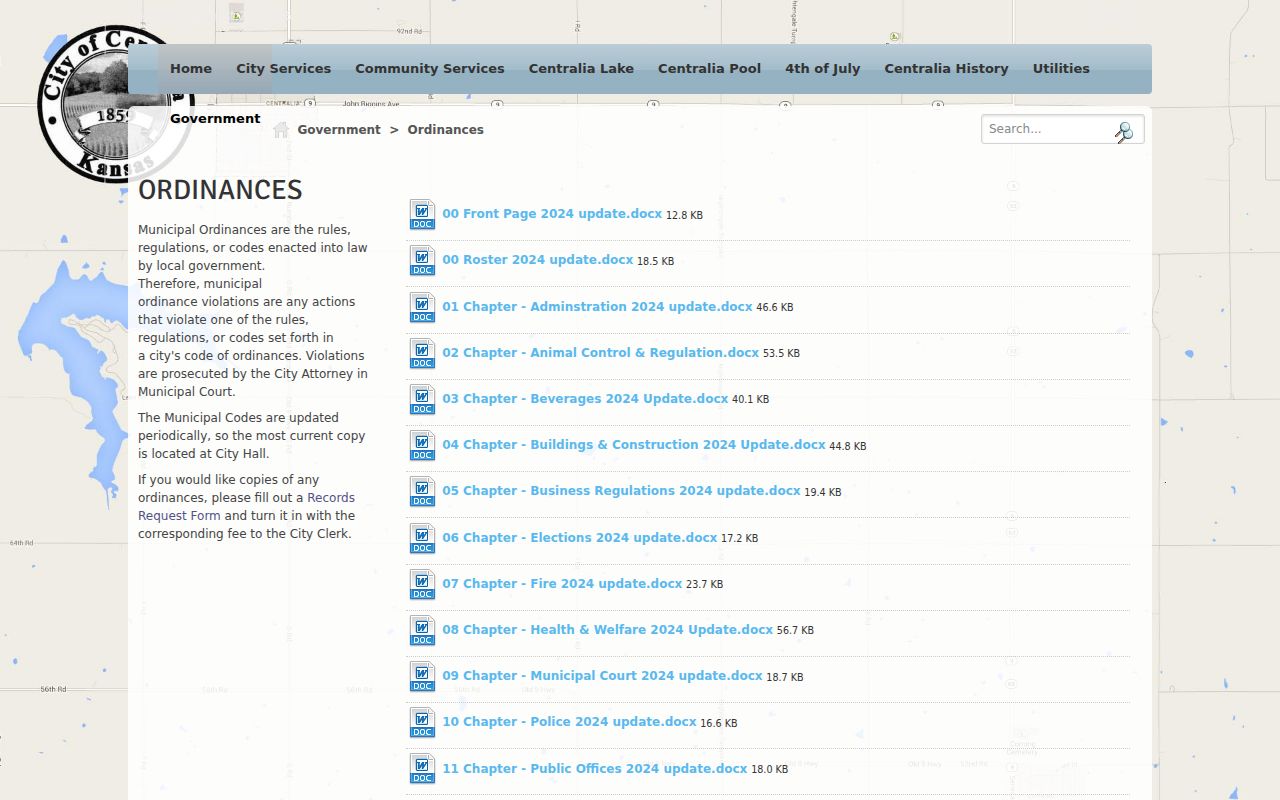The width and height of the screenshot is (1280, 800).
Task: Click the home icon in the breadcrumb
Action: [x=281, y=129]
